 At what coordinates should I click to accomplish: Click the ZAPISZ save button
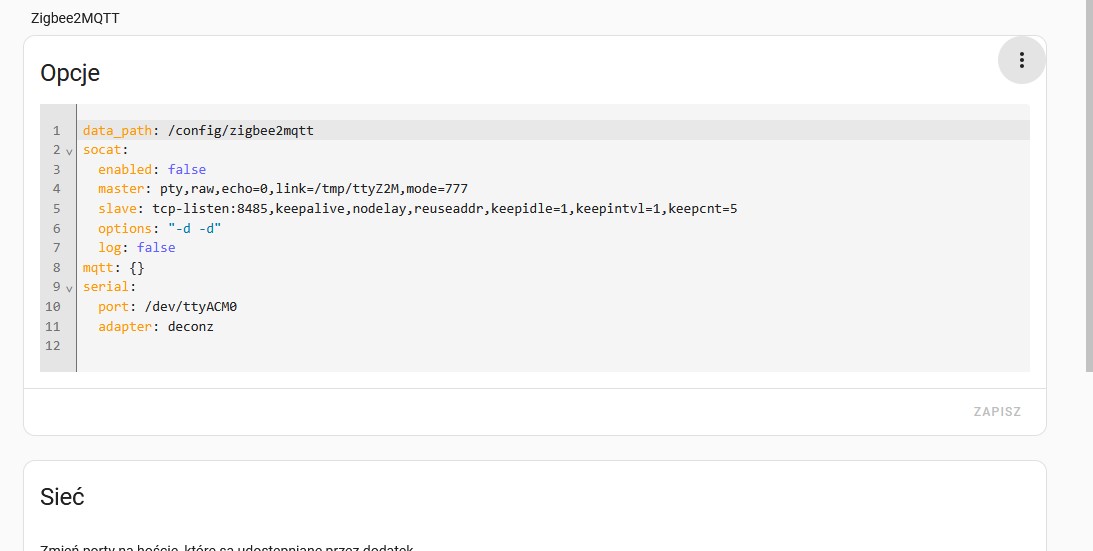pyautogui.click(x=997, y=412)
